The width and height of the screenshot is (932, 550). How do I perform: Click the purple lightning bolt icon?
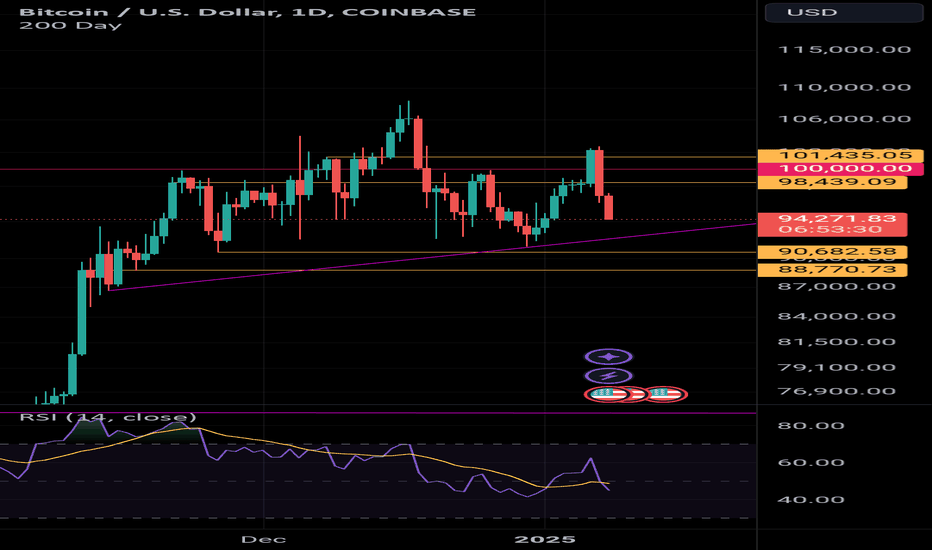click(x=608, y=376)
